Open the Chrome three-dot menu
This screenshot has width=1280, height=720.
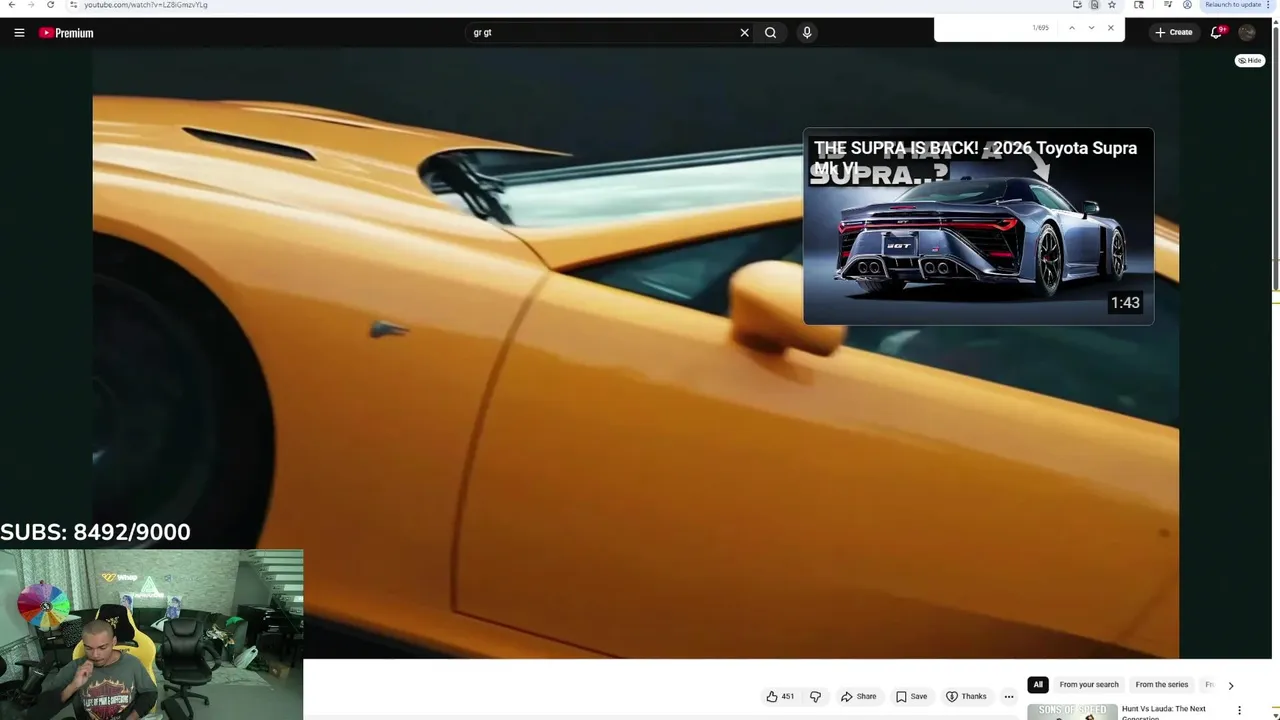pyautogui.click(x=1269, y=5)
